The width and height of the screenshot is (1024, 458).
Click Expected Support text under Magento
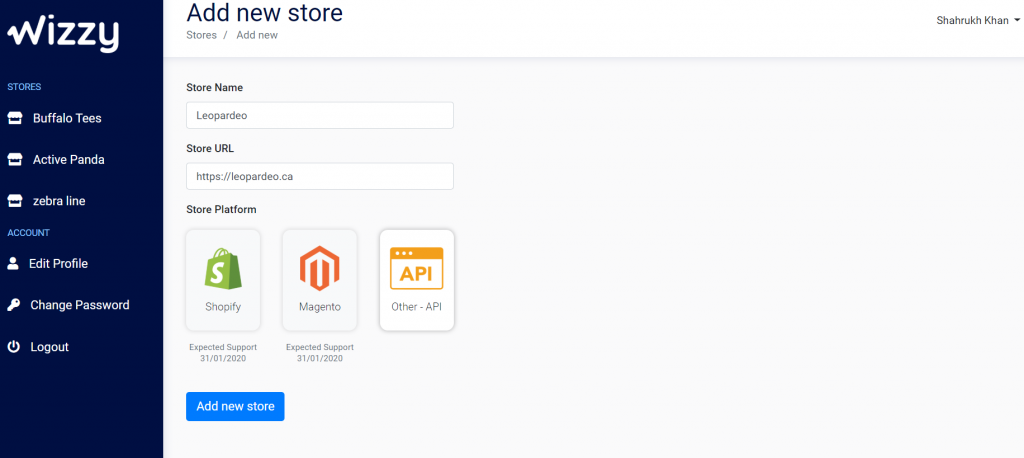(x=320, y=353)
